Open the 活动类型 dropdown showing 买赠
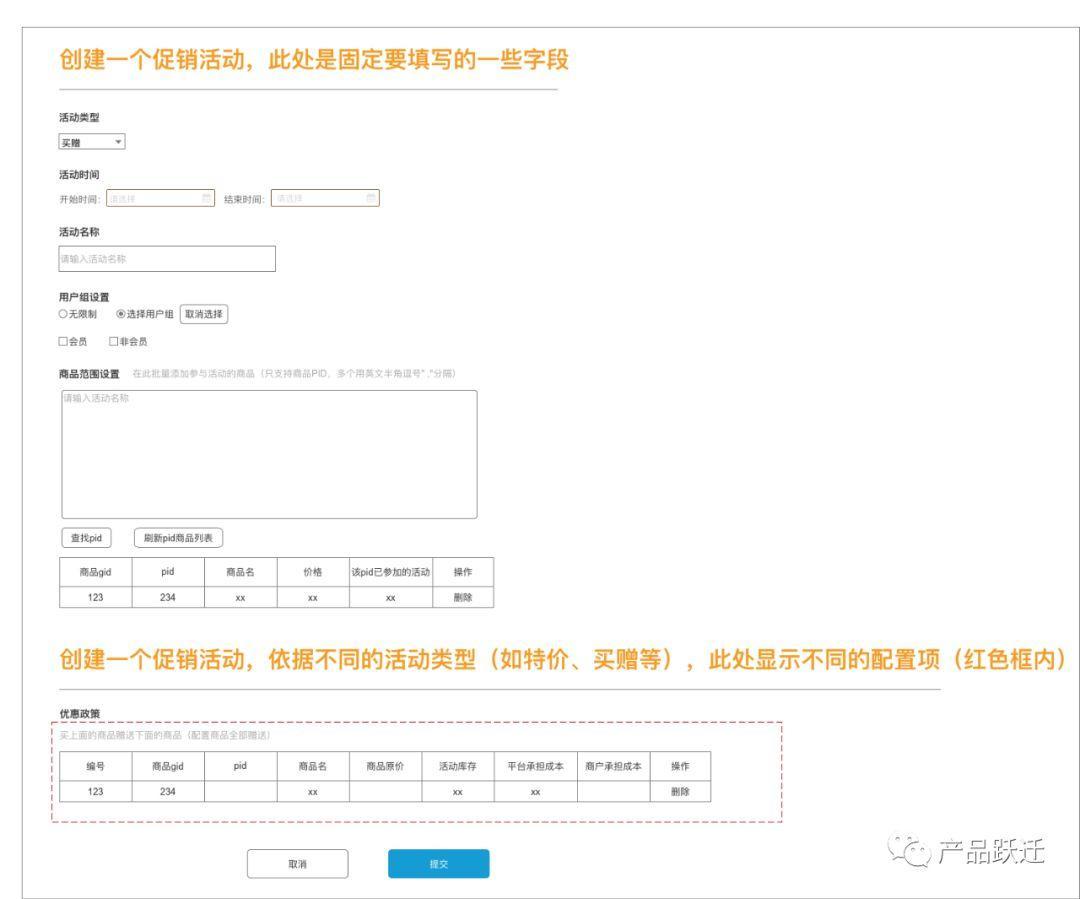 click(x=92, y=142)
